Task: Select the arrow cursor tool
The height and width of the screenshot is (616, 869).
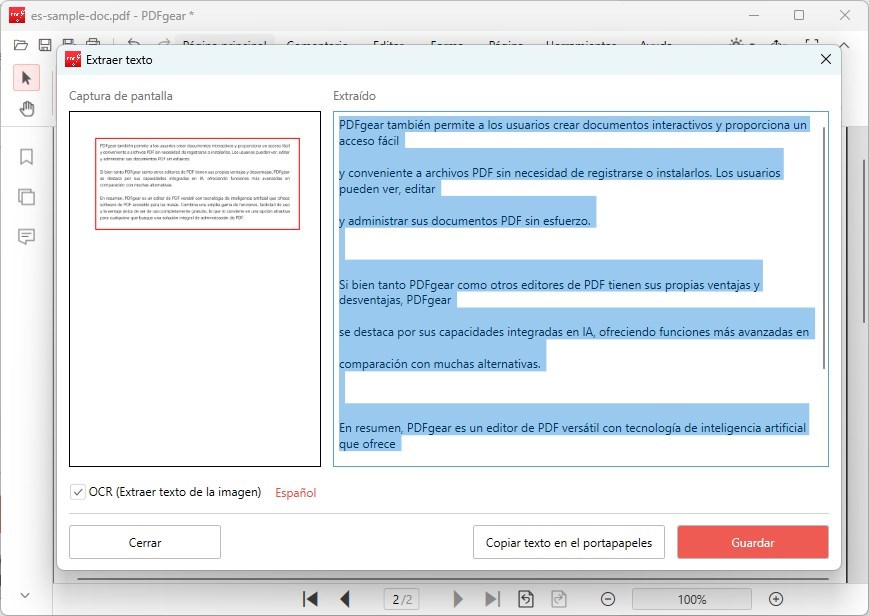Action: 27,78
